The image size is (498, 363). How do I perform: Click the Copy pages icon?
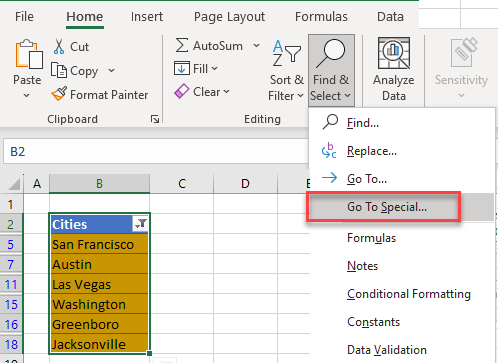click(x=59, y=70)
